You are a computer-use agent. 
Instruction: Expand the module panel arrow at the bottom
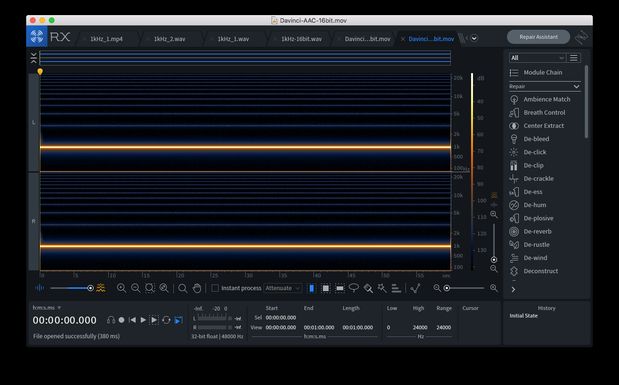tap(513, 289)
